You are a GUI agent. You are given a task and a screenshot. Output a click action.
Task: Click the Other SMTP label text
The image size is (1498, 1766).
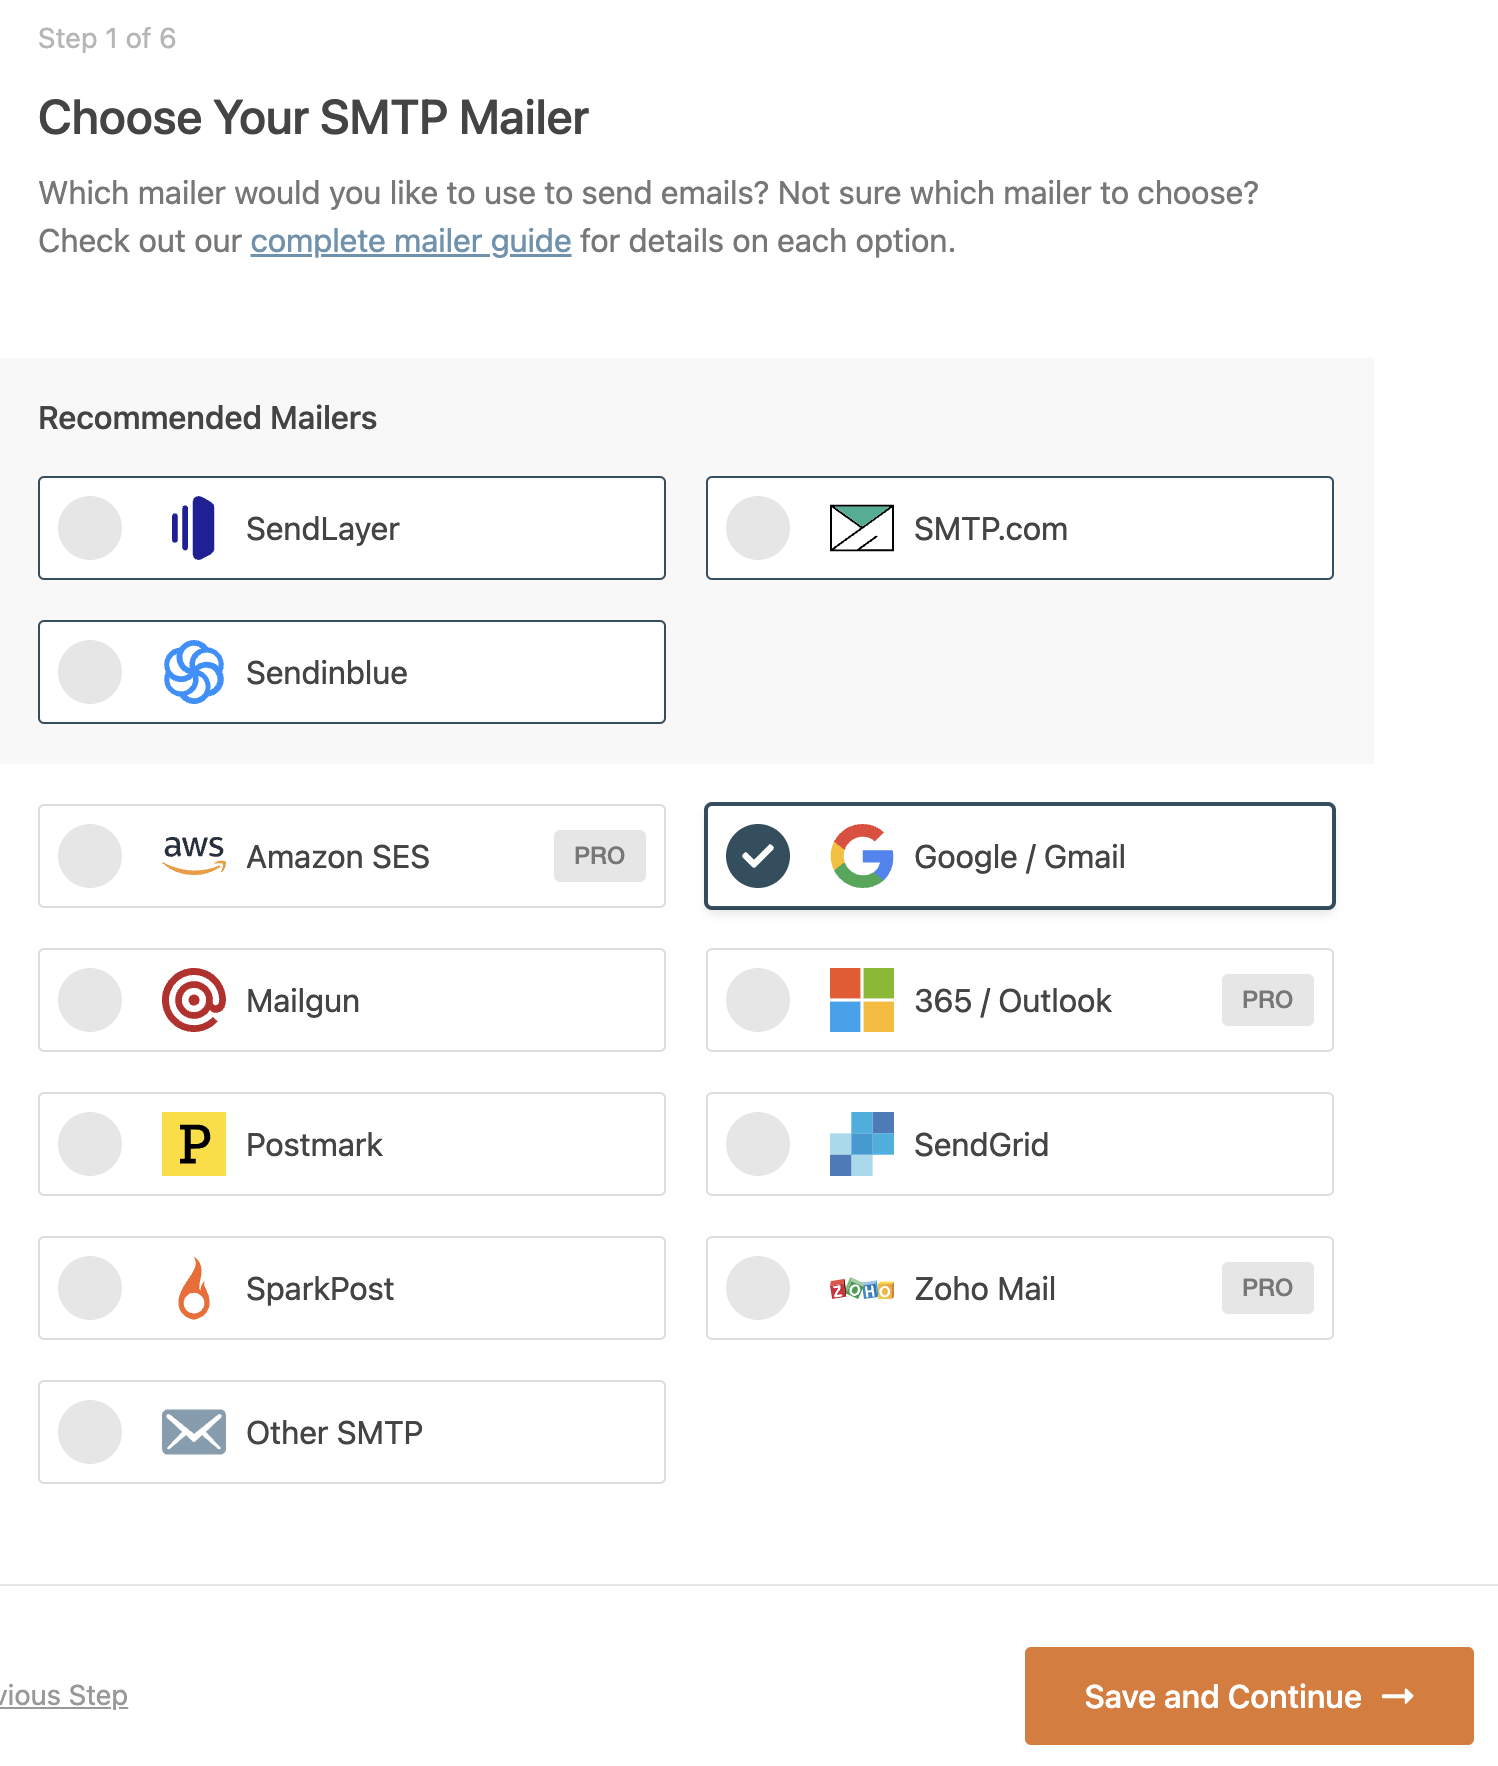pyautogui.click(x=335, y=1433)
